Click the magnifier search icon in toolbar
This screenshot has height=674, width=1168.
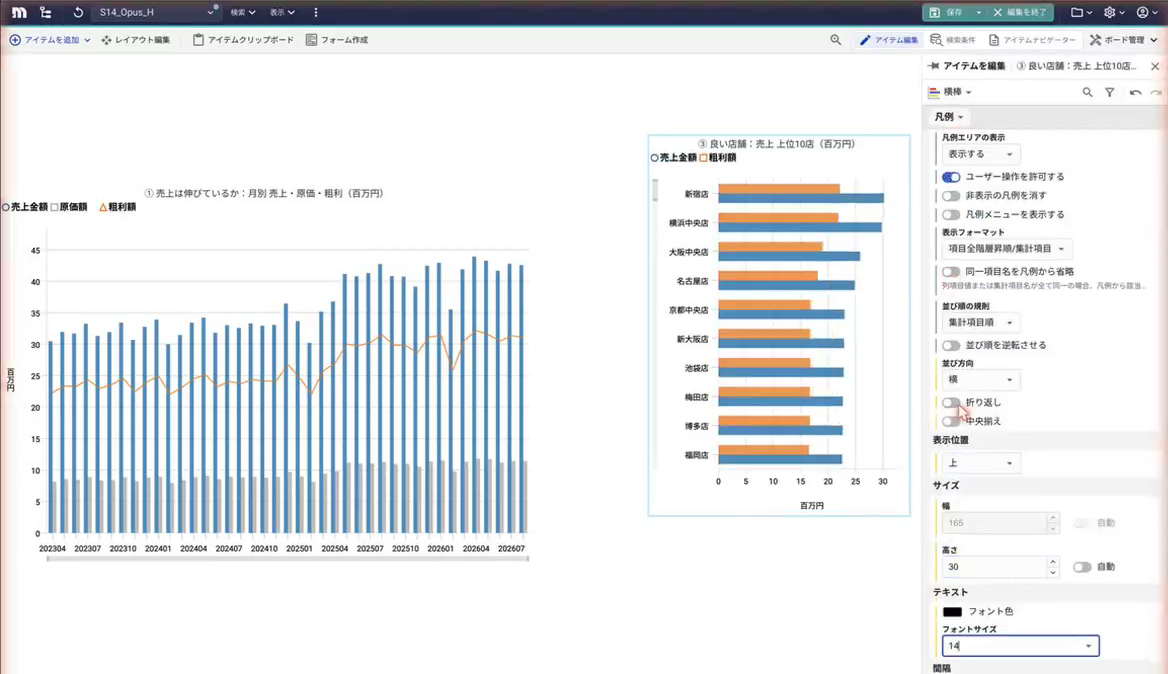pos(835,40)
